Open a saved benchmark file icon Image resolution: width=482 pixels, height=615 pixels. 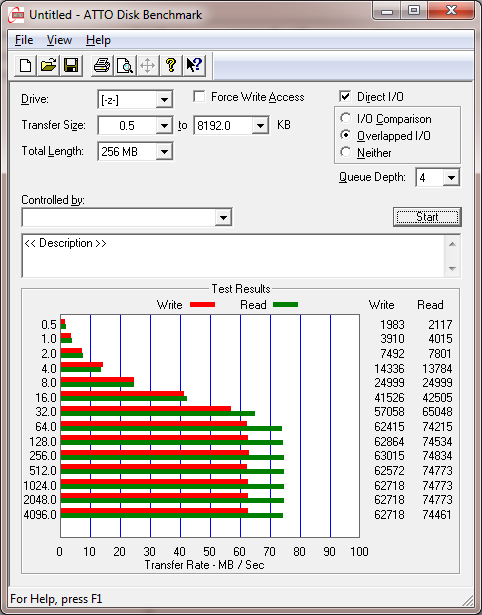[48, 65]
